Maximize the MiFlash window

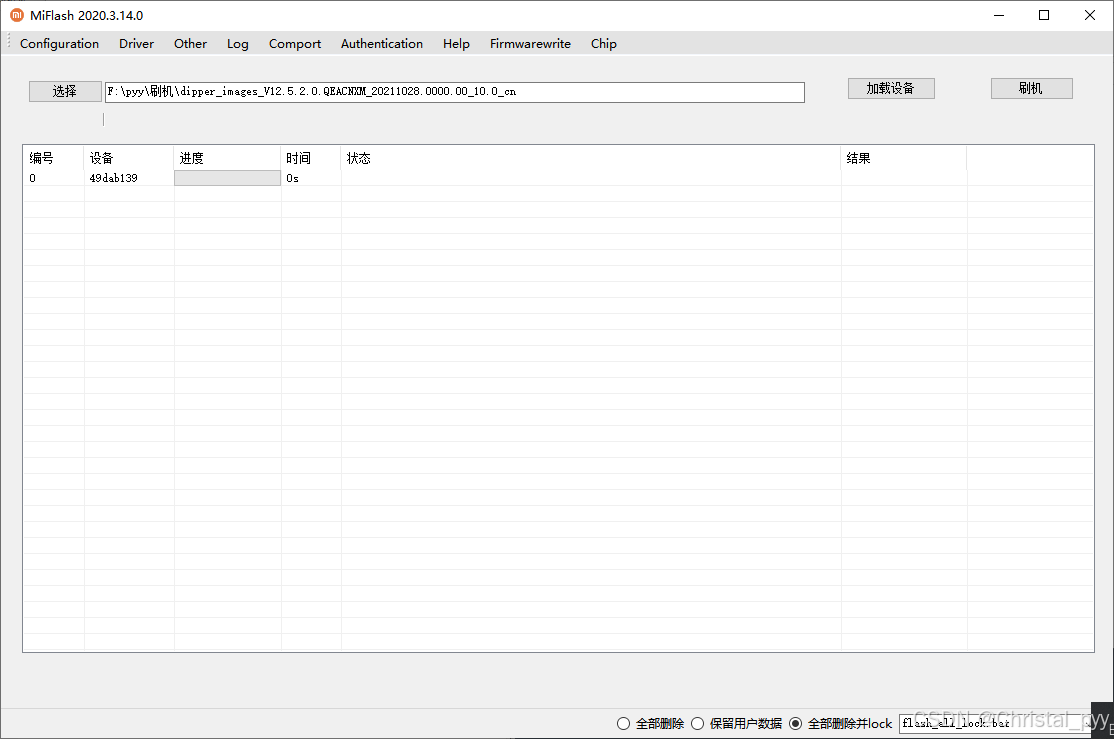pos(1044,15)
